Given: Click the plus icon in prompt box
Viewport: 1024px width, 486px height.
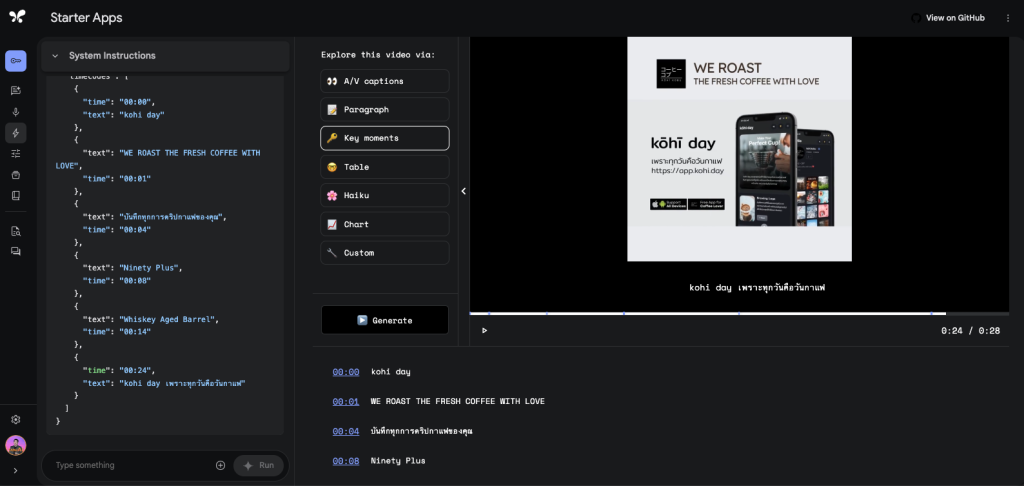Looking at the screenshot, I should [x=220, y=465].
